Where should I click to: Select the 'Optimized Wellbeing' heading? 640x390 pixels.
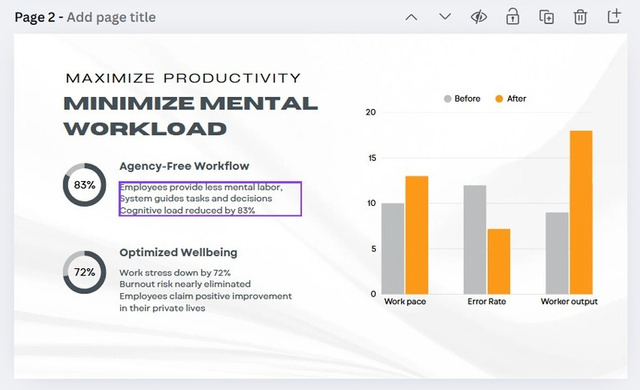(x=178, y=253)
